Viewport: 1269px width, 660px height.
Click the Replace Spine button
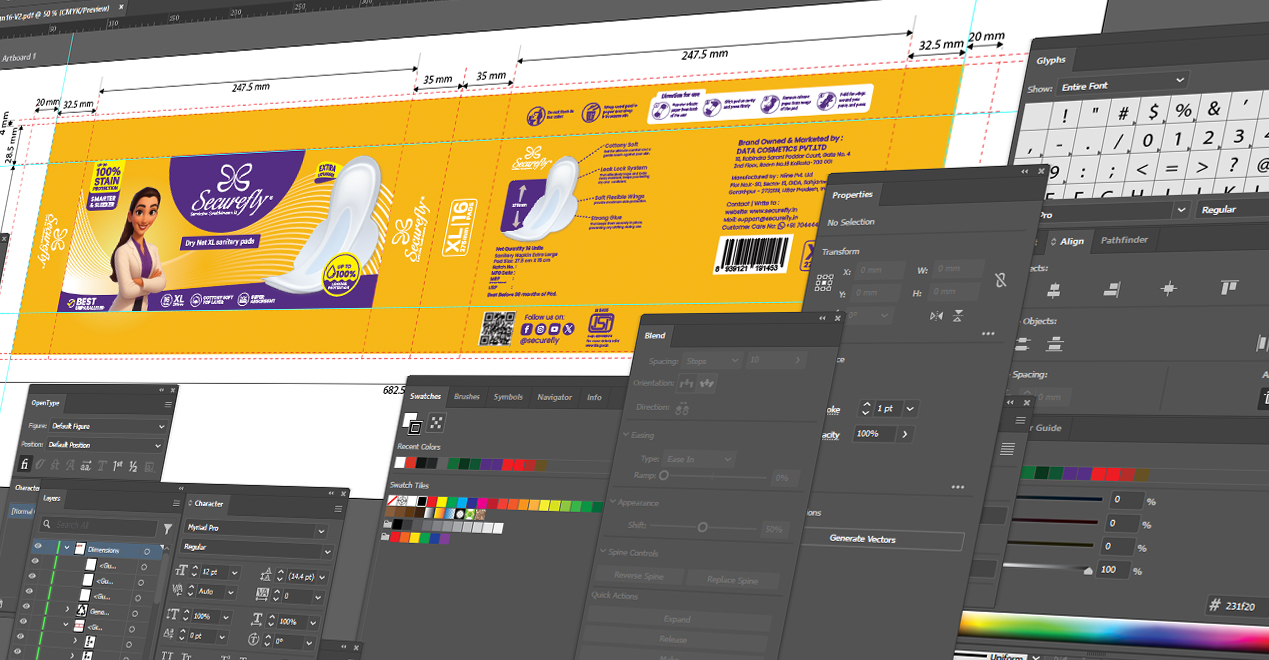click(733, 580)
